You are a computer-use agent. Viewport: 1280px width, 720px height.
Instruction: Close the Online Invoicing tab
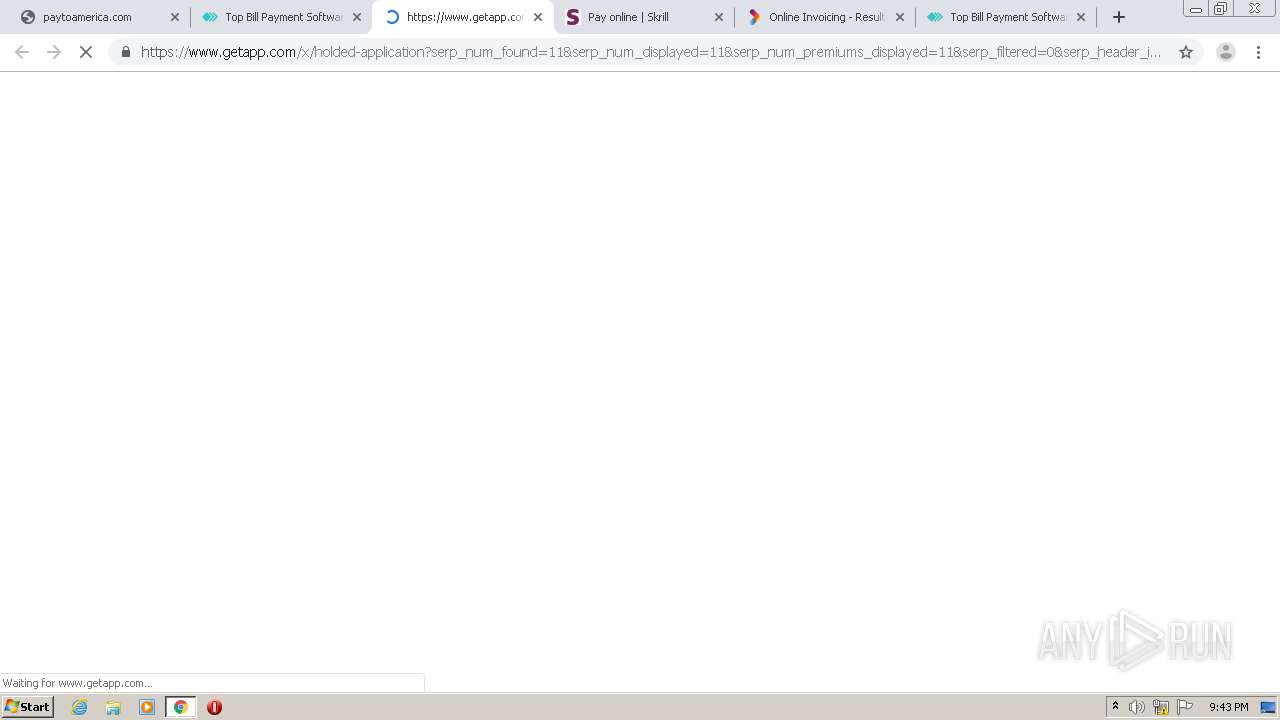click(x=899, y=17)
